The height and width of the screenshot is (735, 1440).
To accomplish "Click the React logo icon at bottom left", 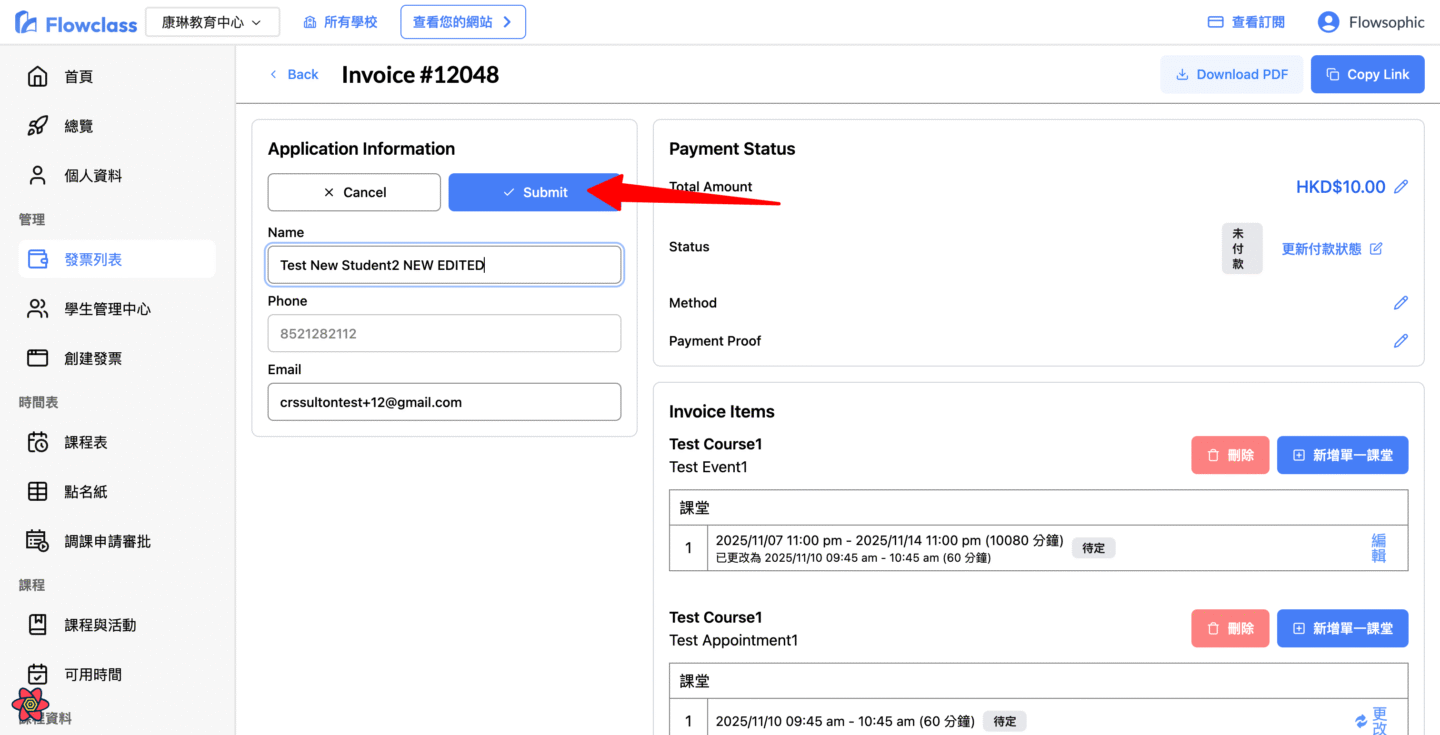I will [x=31, y=704].
